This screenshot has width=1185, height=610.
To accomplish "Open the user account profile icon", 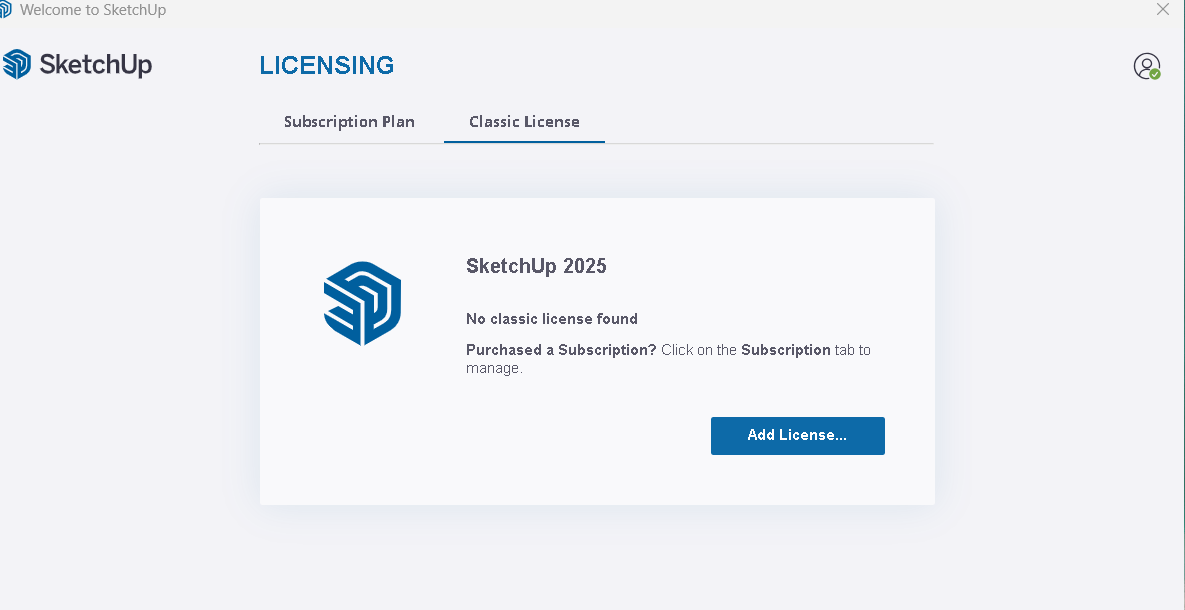I will click(x=1146, y=66).
